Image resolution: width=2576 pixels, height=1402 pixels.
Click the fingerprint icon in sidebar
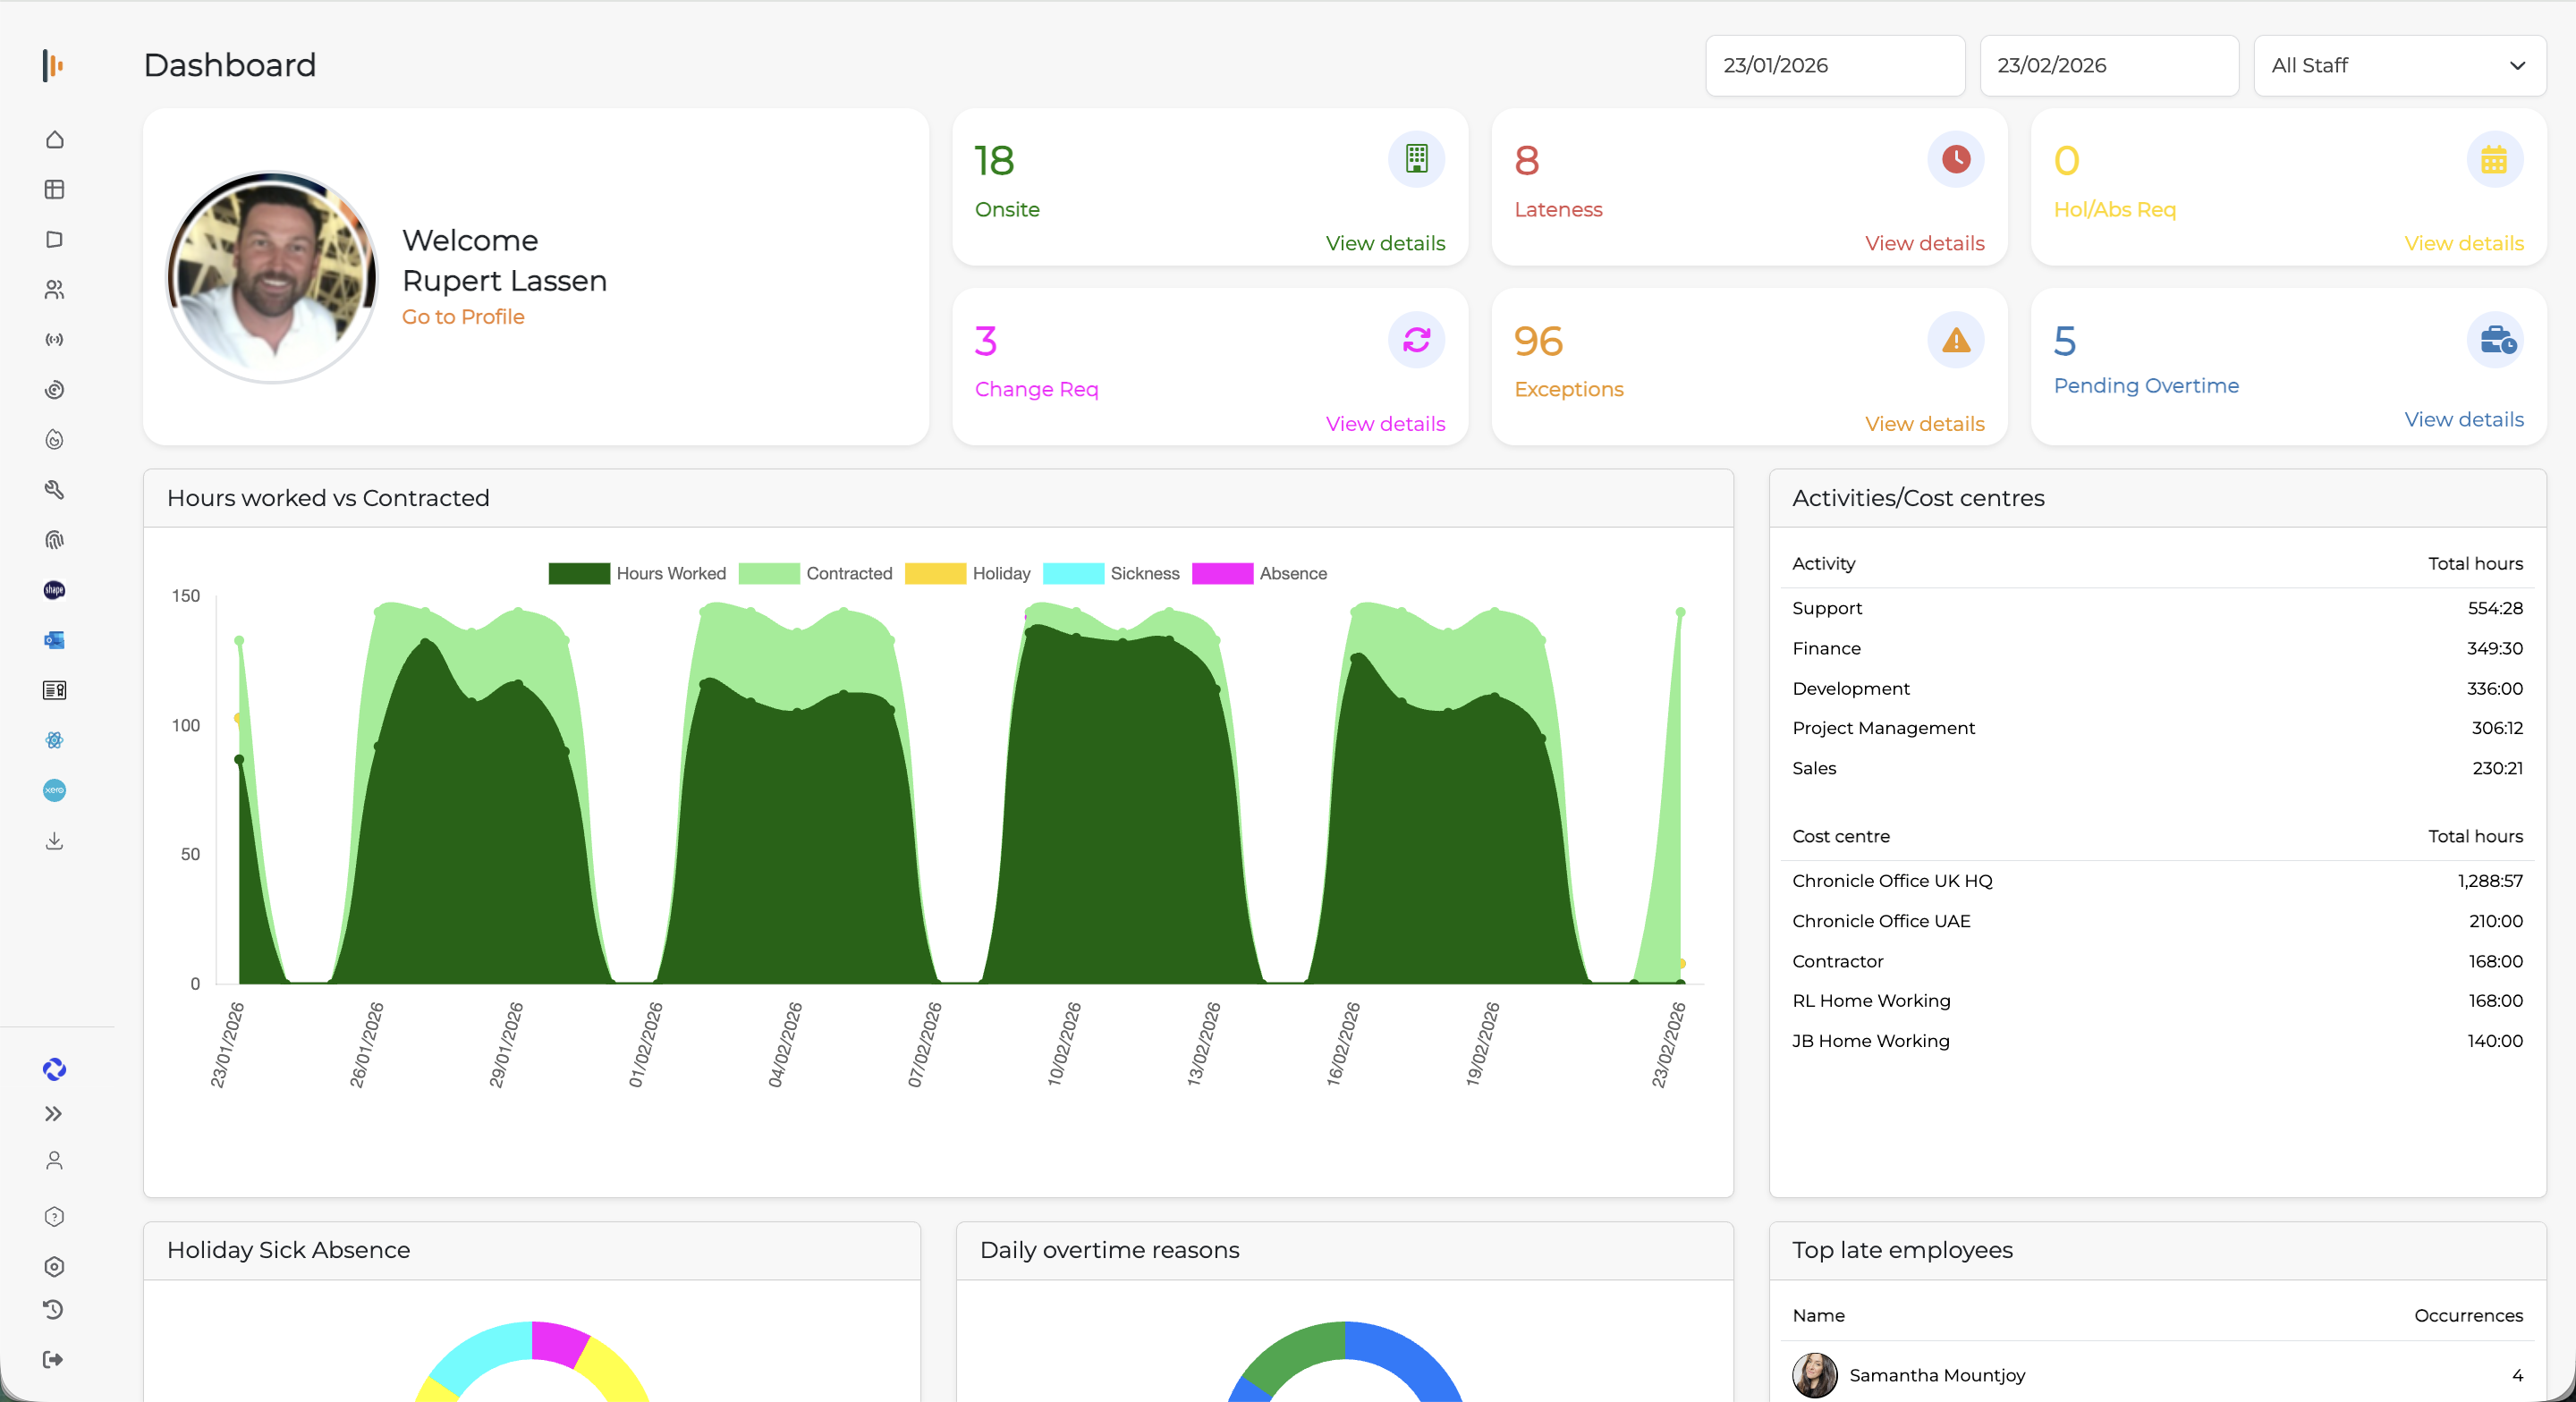click(54, 540)
